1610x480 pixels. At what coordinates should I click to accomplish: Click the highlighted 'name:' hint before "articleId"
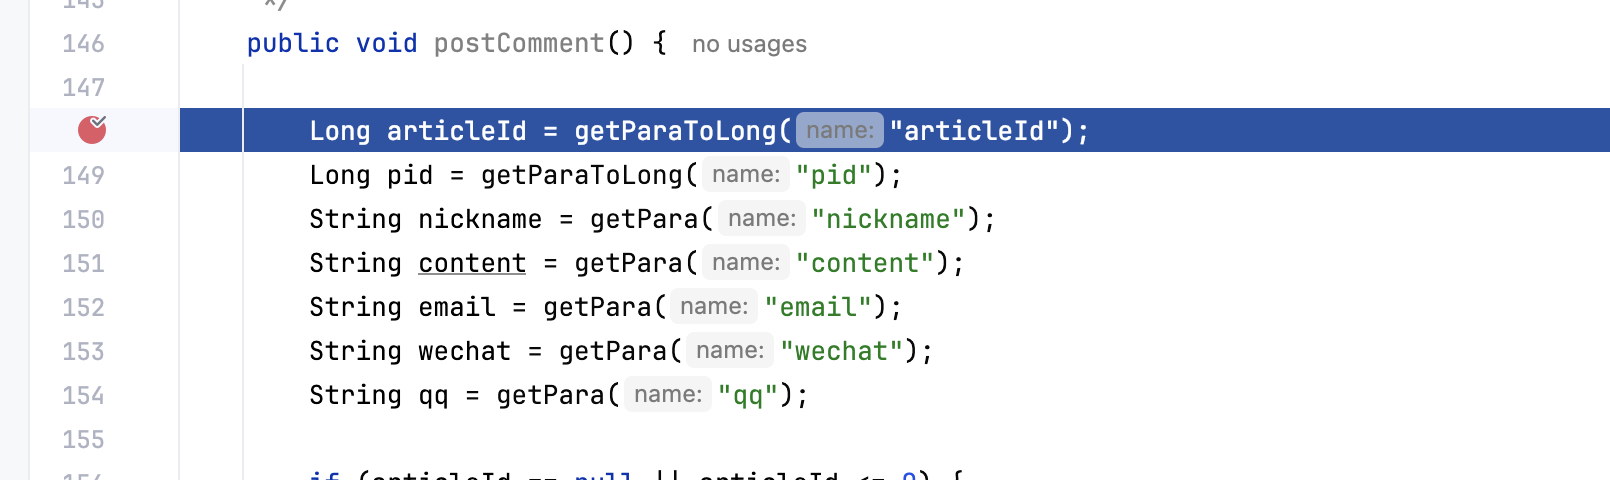coord(840,130)
